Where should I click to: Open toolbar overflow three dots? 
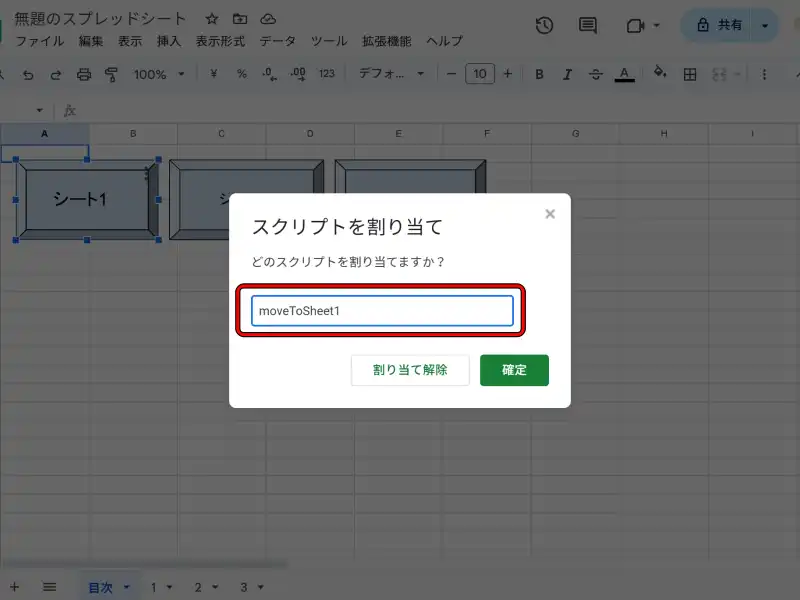click(764, 74)
